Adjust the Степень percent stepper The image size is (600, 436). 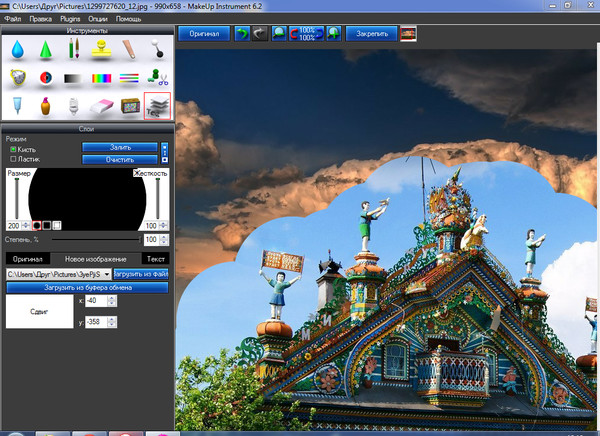coord(164,240)
